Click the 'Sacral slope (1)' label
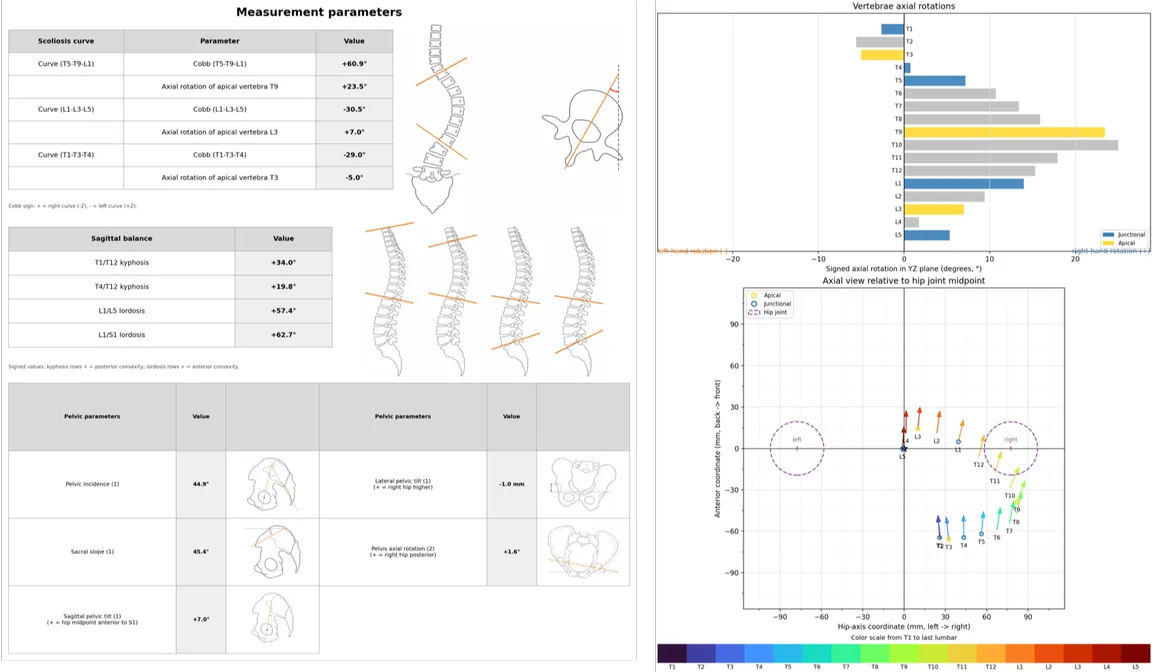1152x672 pixels. [x=92, y=552]
